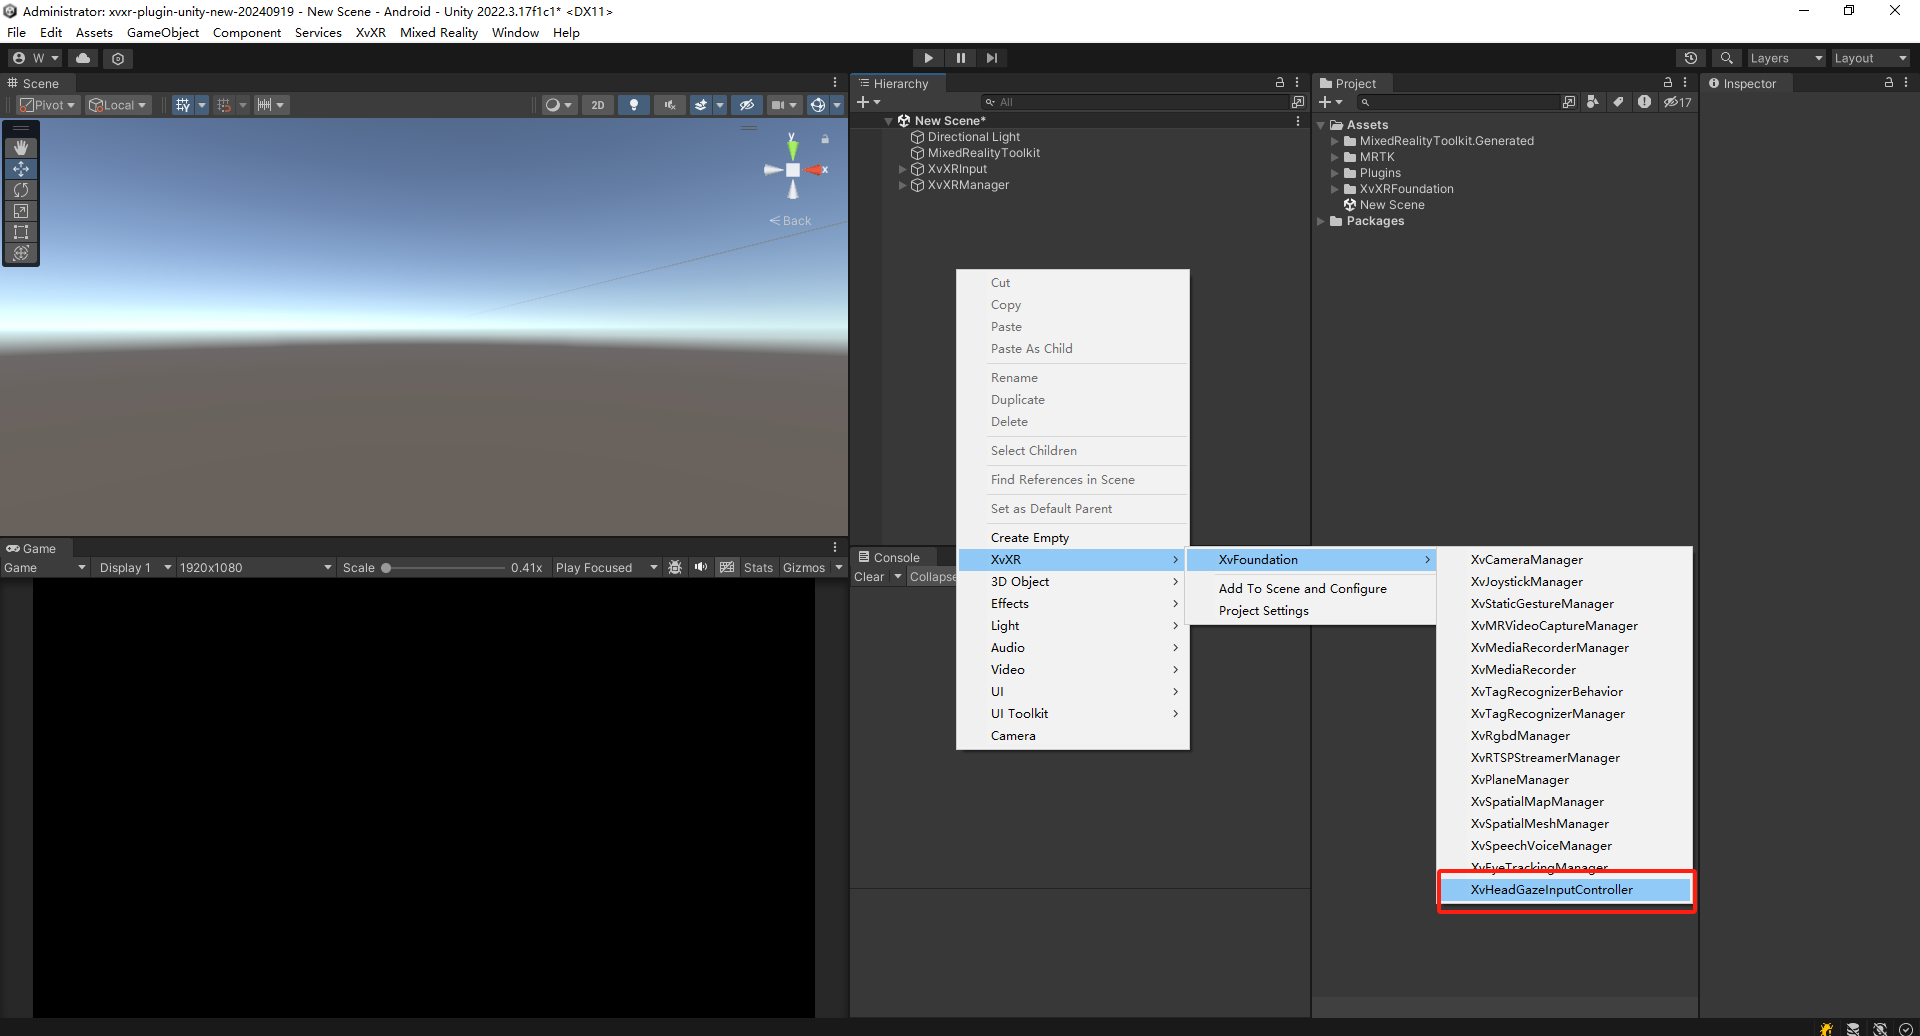Click the Play button
Viewport: 1920px width, 1036px height.
[x=928, y=58]
